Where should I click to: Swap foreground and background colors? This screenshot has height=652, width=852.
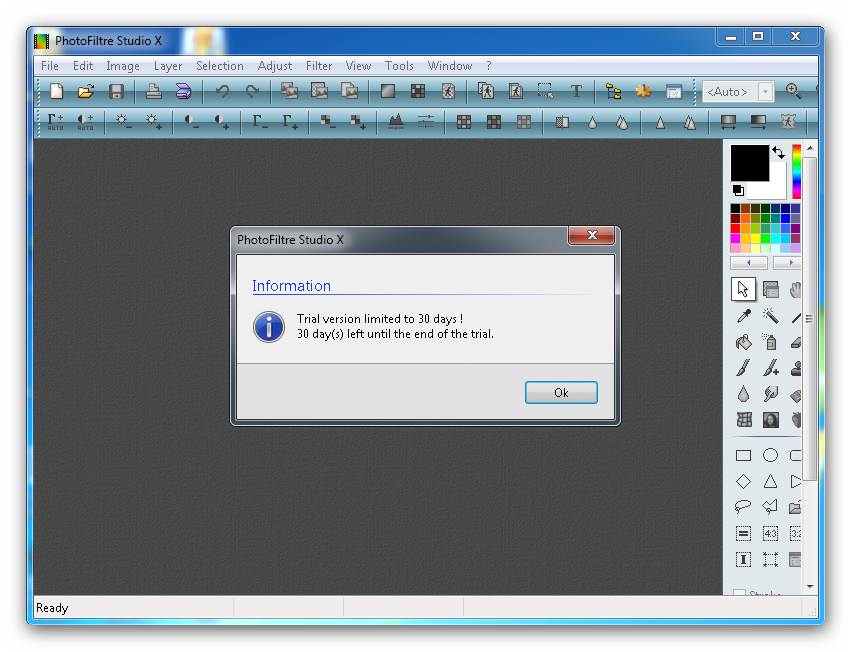779,153
